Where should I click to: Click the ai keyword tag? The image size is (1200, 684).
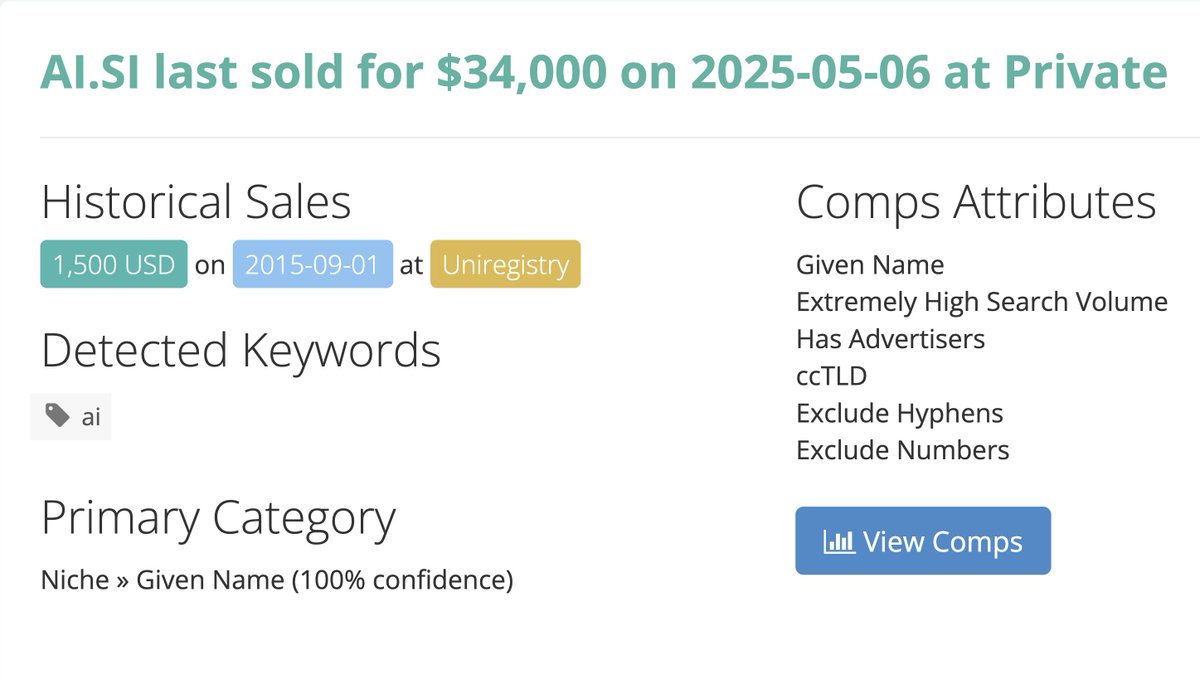tap(71, 416)
